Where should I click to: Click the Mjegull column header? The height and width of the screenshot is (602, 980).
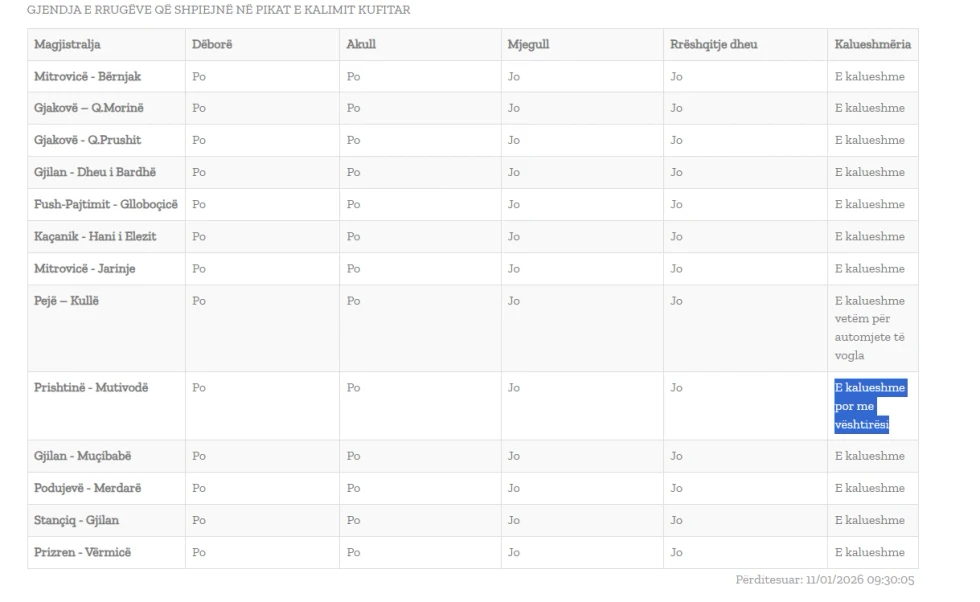(528, 45)
